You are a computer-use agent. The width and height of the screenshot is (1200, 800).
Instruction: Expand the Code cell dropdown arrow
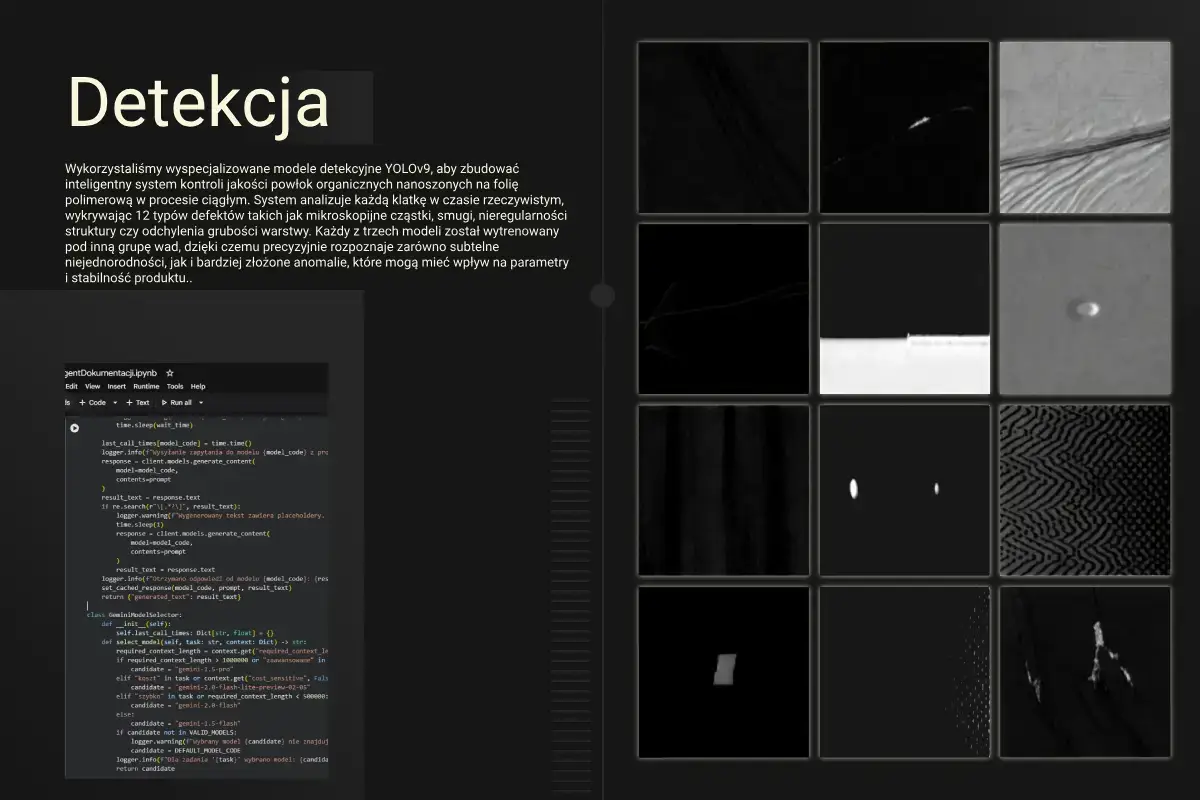116,402
